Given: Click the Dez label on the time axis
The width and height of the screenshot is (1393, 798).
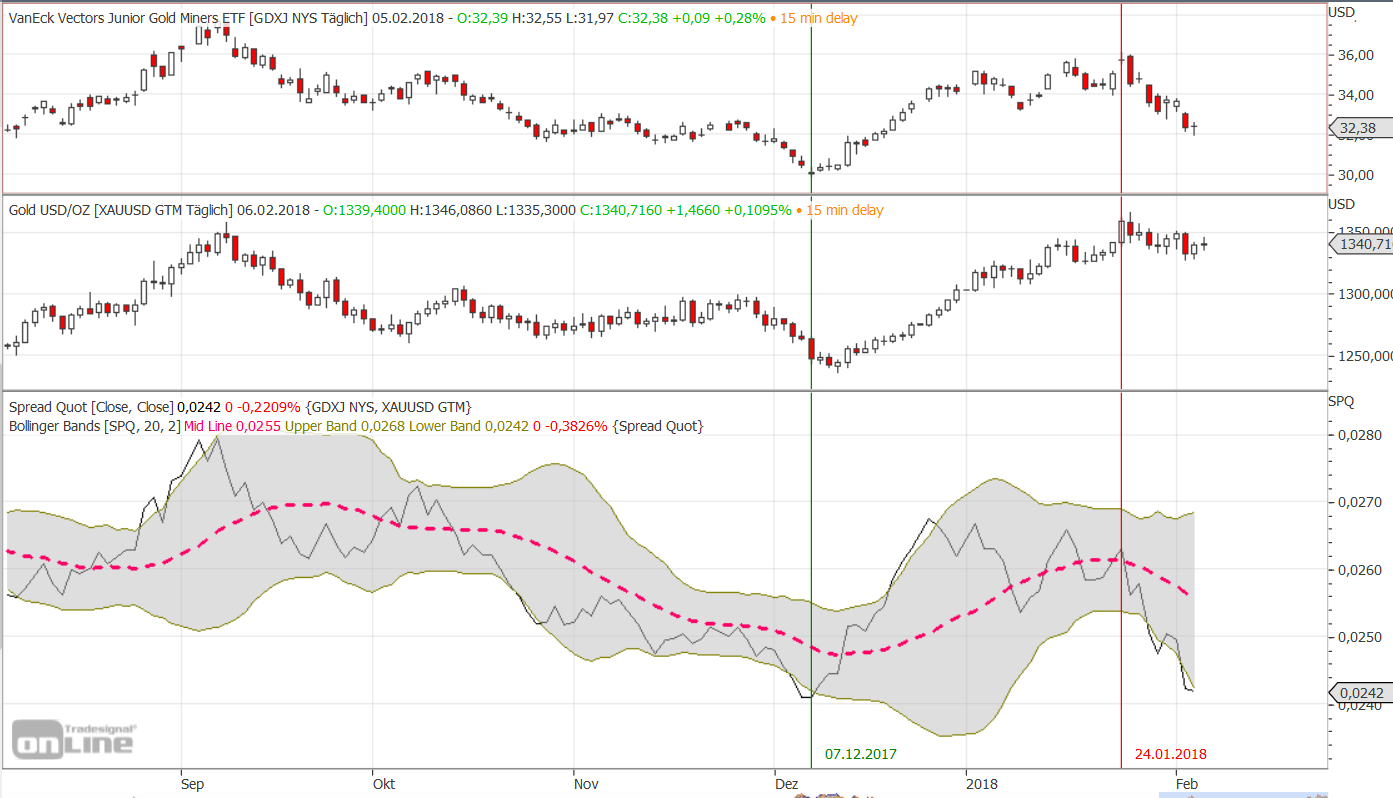Looking at the screenshot, I should click(786, 783).
